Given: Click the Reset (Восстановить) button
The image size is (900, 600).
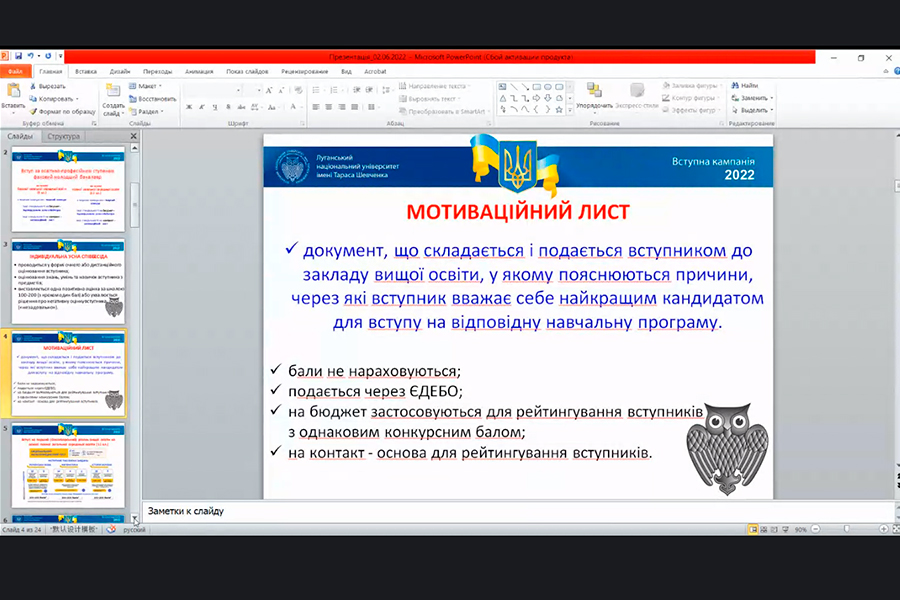Looking at the screenshot, I should coord(155,99).
